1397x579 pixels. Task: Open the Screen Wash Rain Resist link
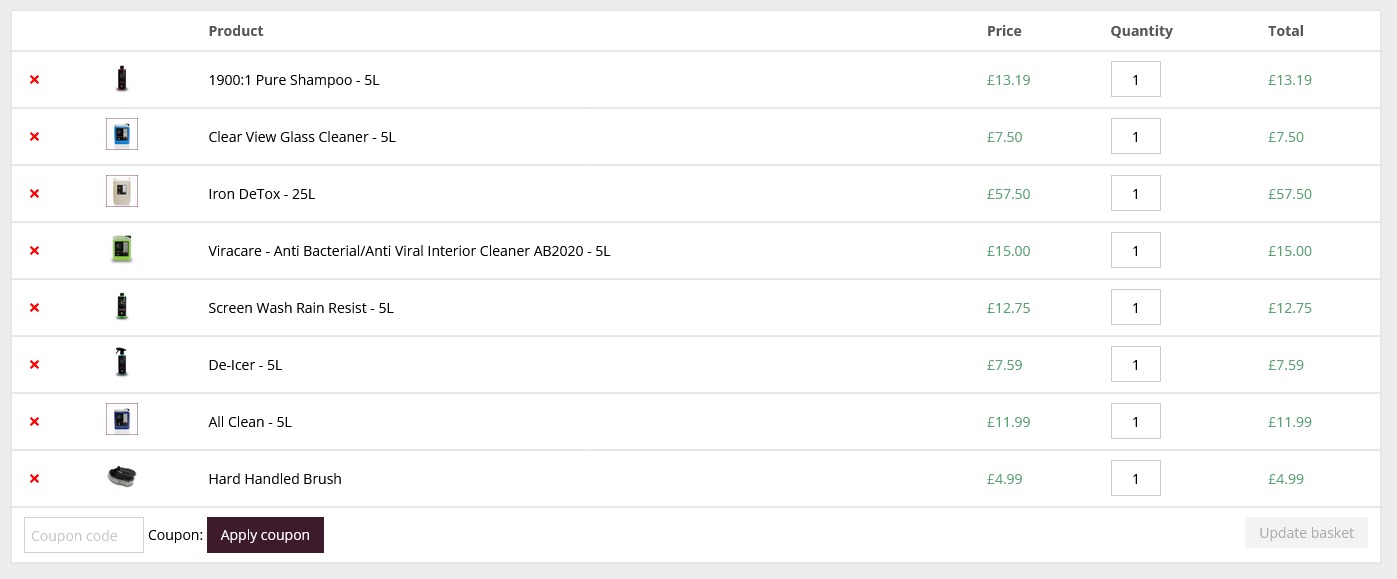pos(301,308)
